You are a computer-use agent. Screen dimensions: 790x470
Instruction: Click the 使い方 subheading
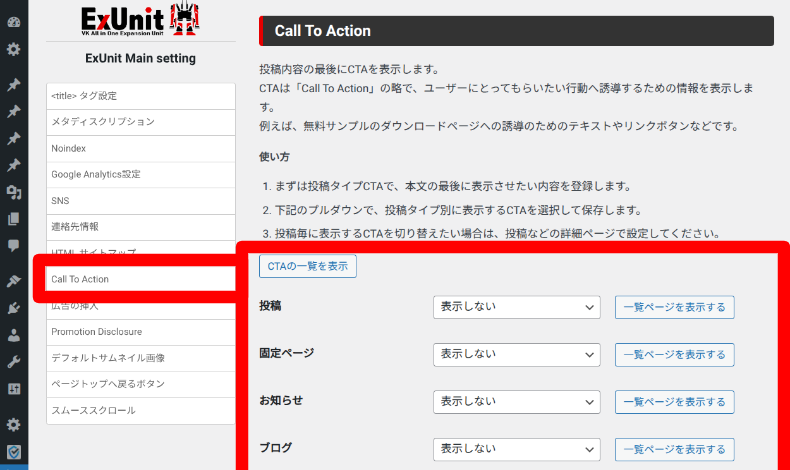point(274,157)
